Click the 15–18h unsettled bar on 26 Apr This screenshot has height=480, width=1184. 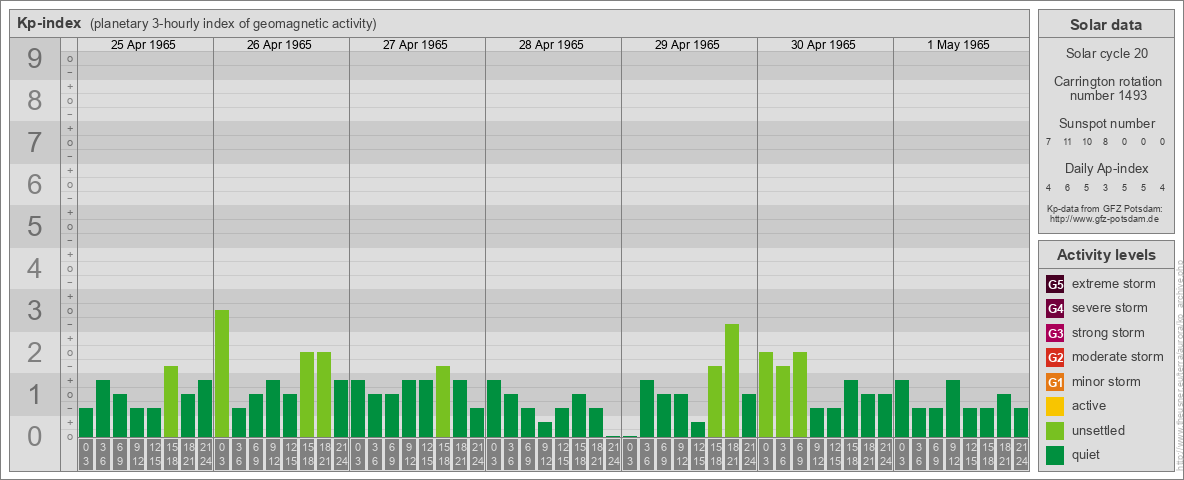(307, 395)
